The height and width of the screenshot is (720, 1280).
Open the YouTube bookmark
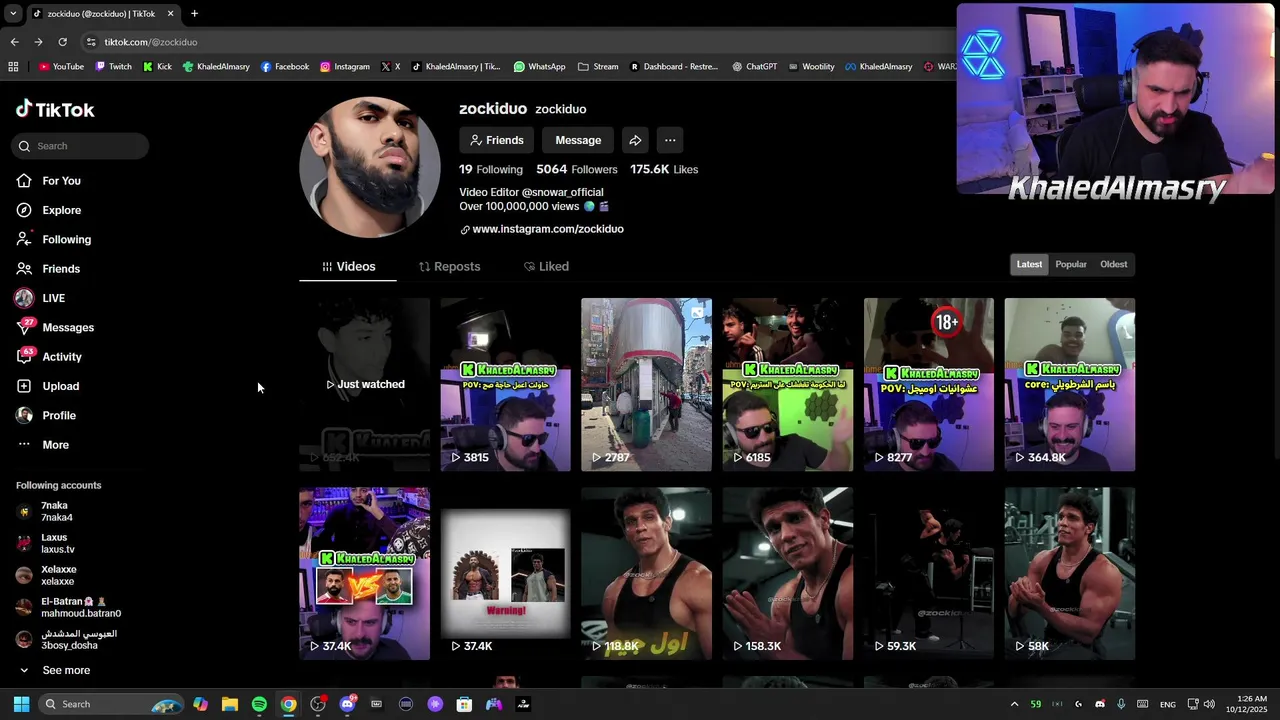[x=61, y=67]
